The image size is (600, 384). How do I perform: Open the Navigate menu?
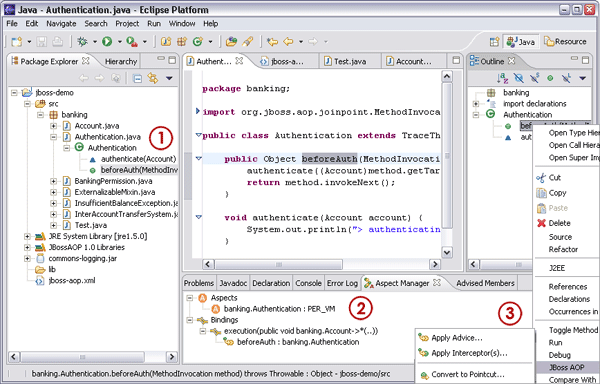pos(61,24)
